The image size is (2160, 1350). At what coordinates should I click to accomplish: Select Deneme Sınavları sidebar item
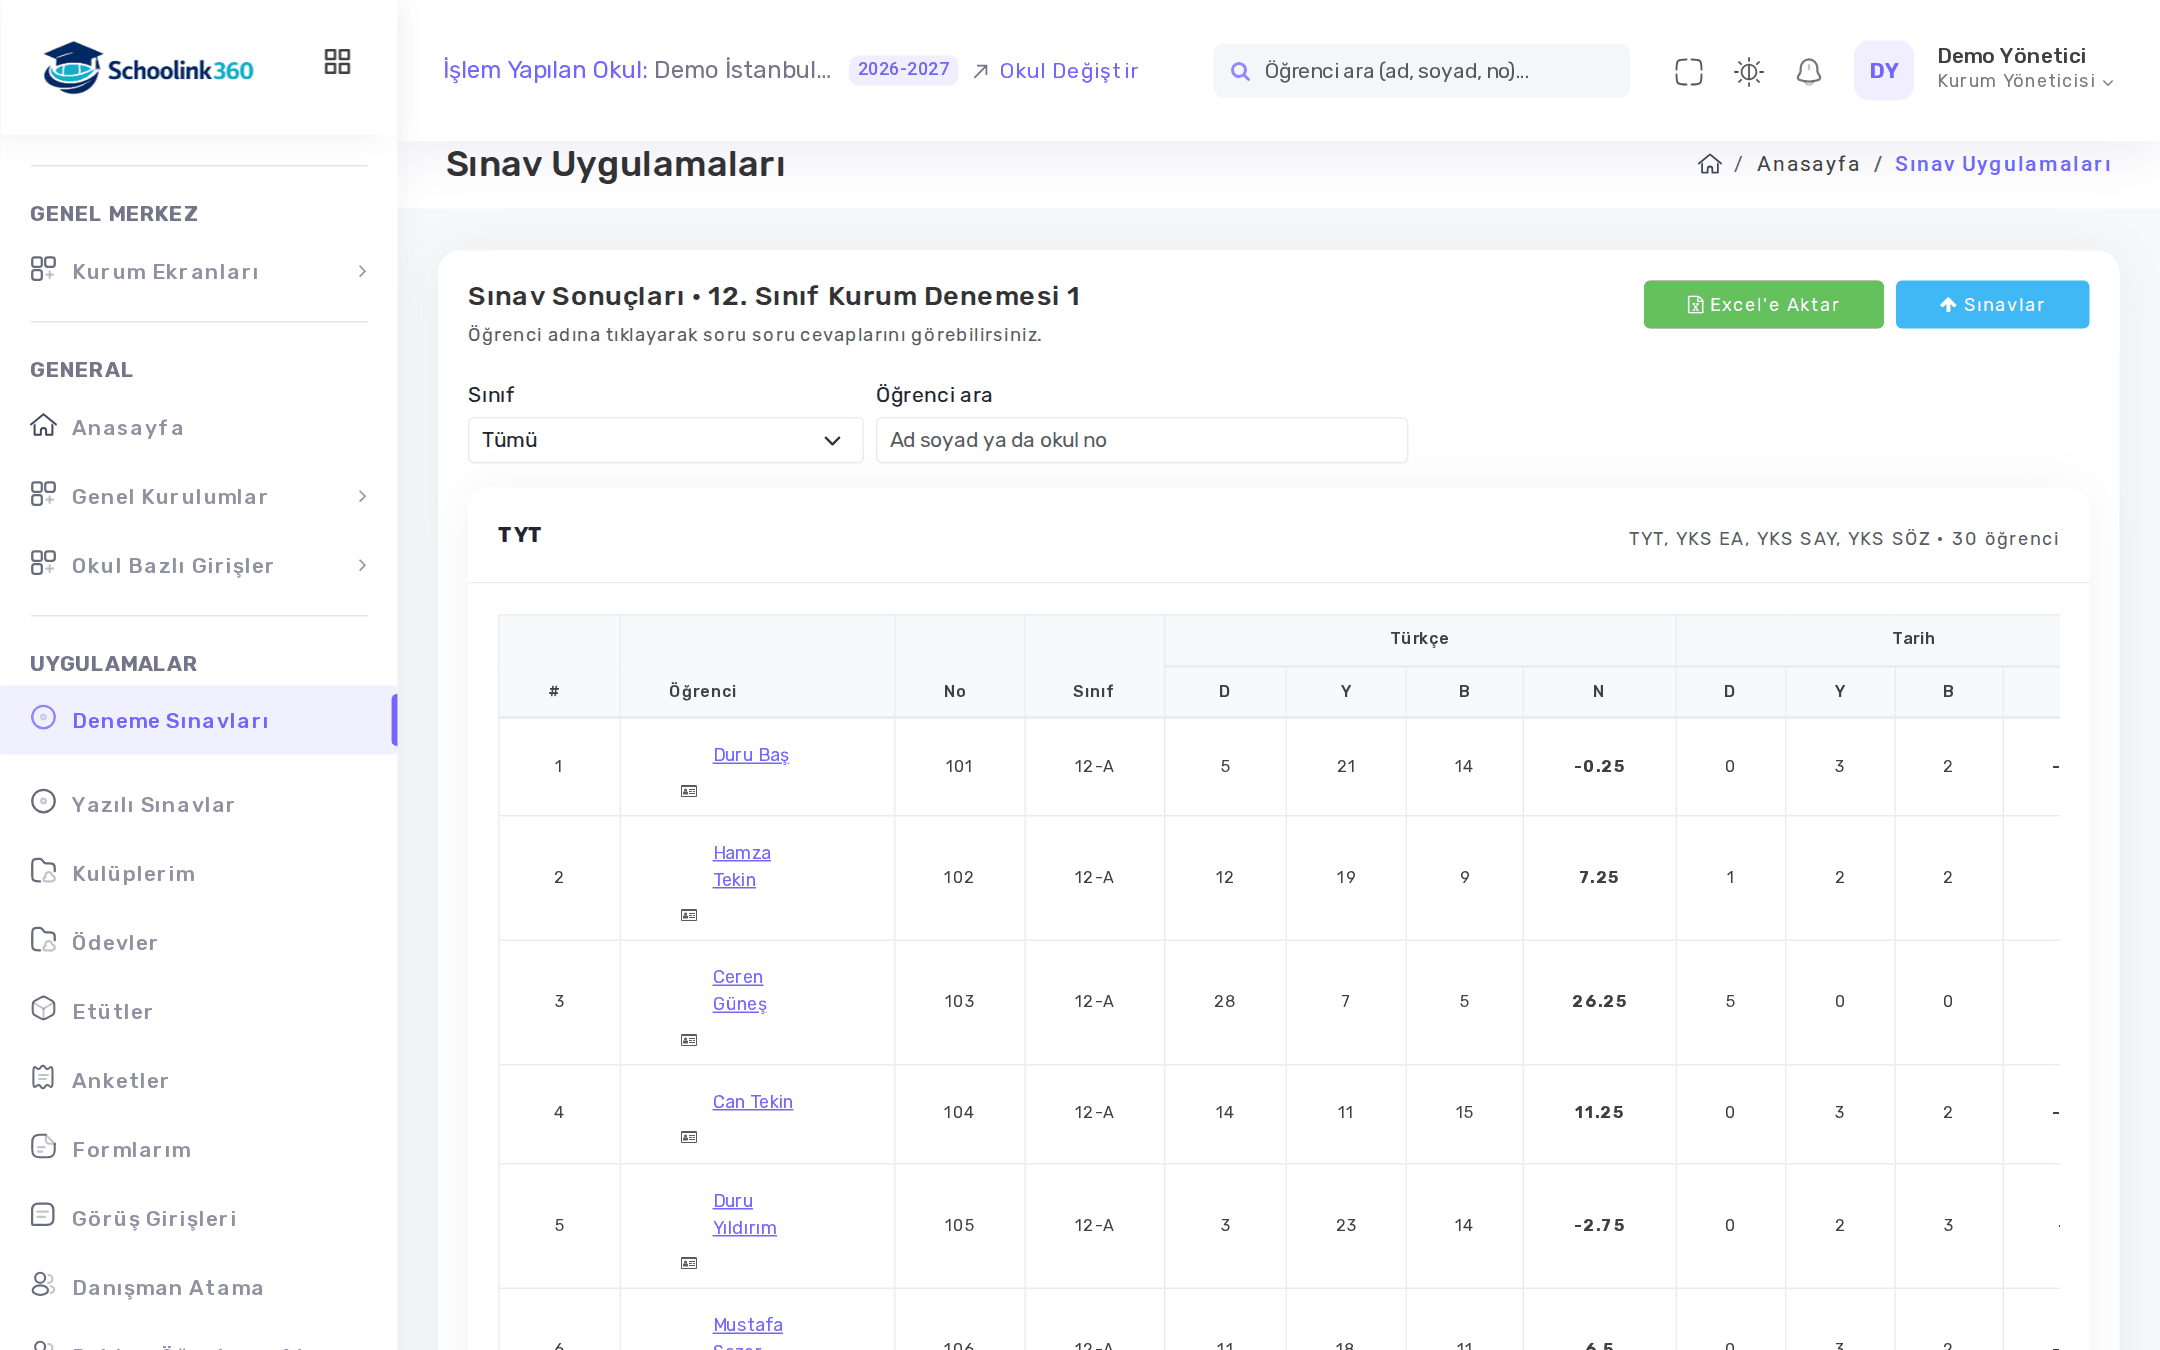199,720
